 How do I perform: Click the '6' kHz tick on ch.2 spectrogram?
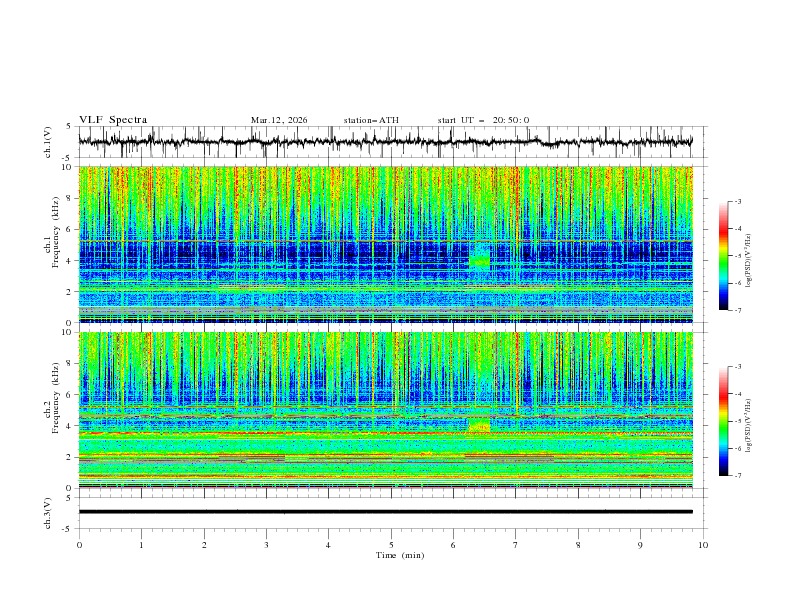pos(70,395)
